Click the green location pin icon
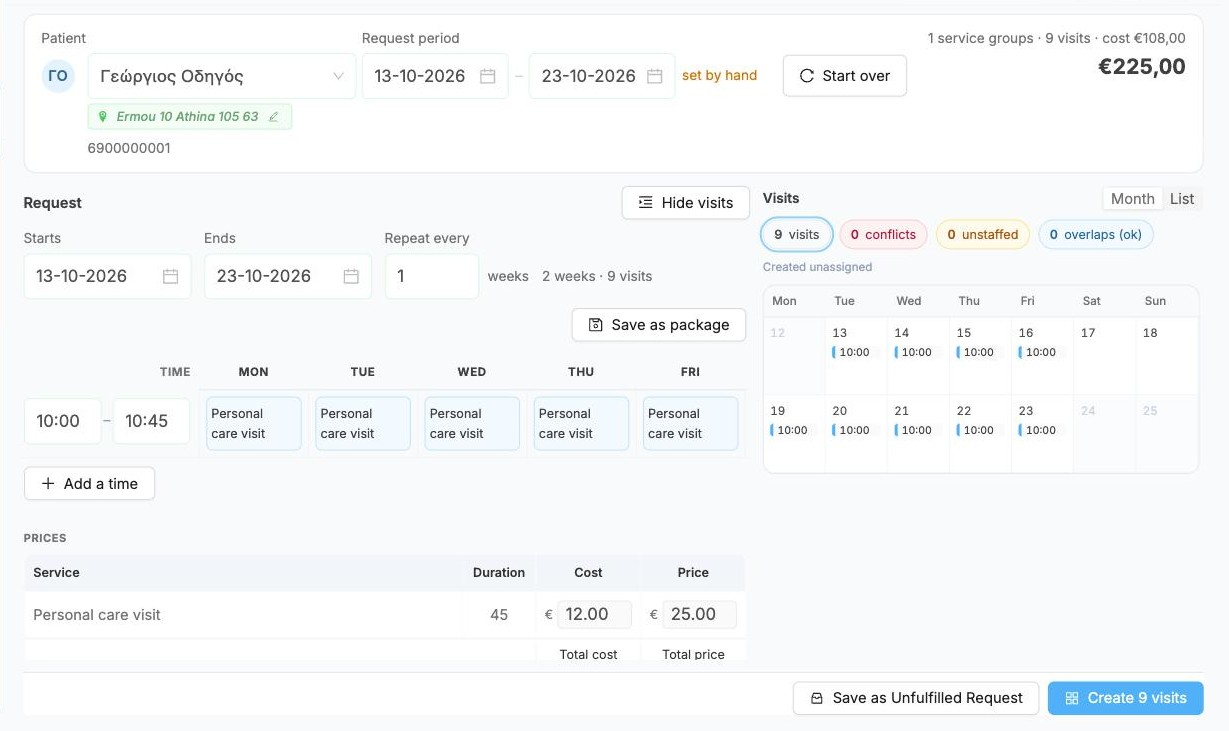Screen dimensions: 1229x731 pos(103,117)
